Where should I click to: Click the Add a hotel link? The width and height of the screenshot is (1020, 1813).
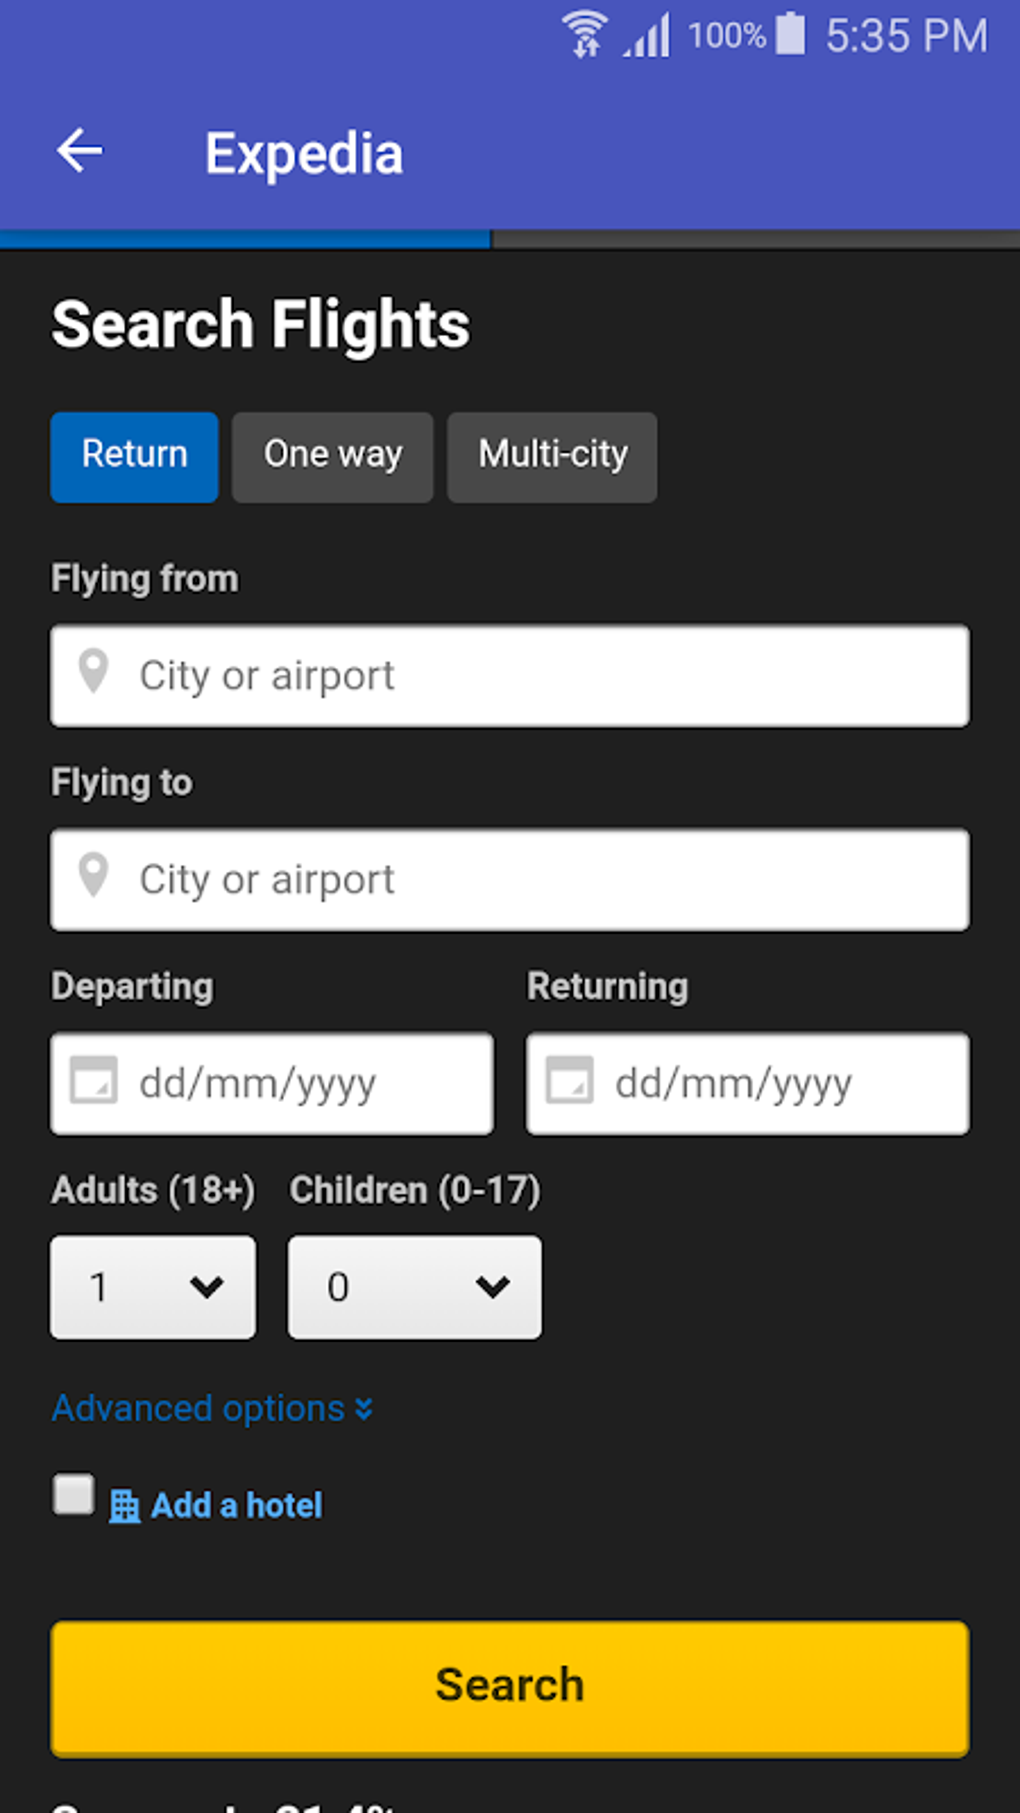tap(237, 1506)
